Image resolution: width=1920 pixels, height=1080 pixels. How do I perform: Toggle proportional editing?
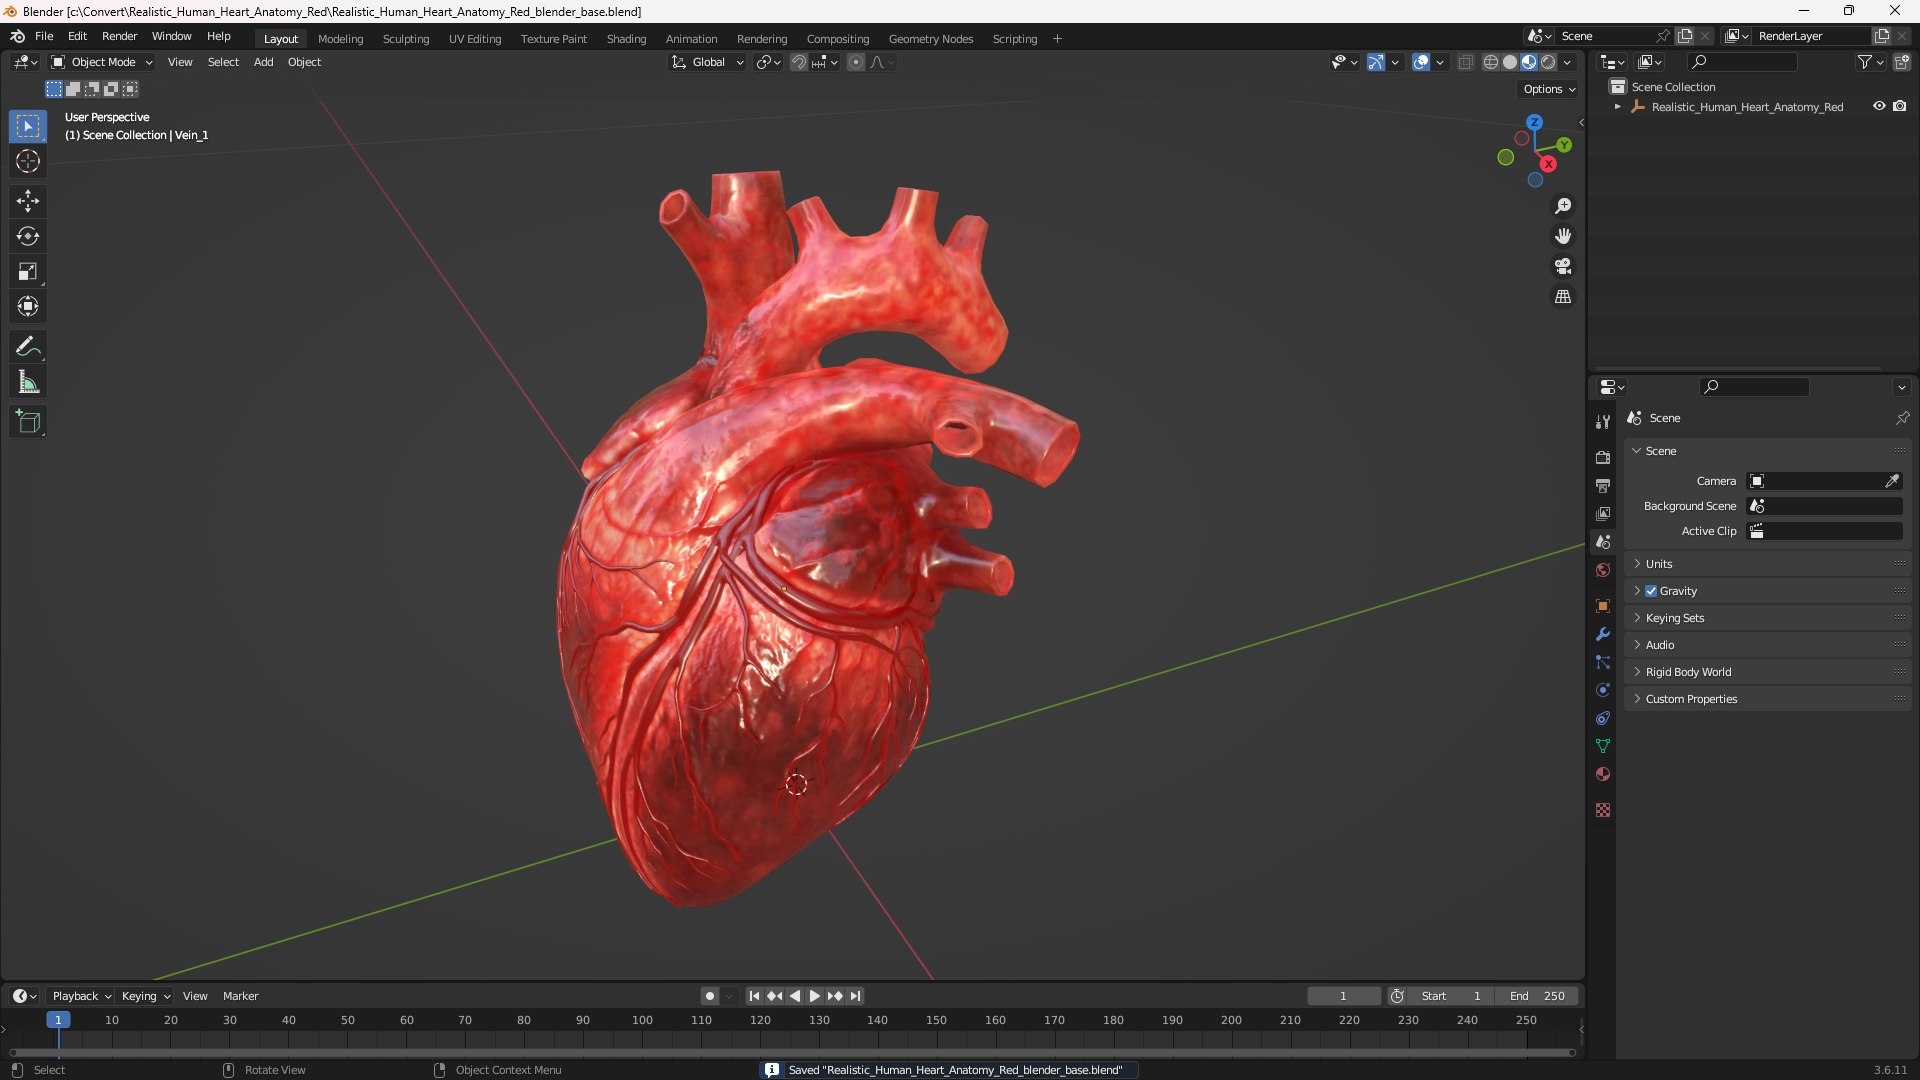[x=856, y=62]
